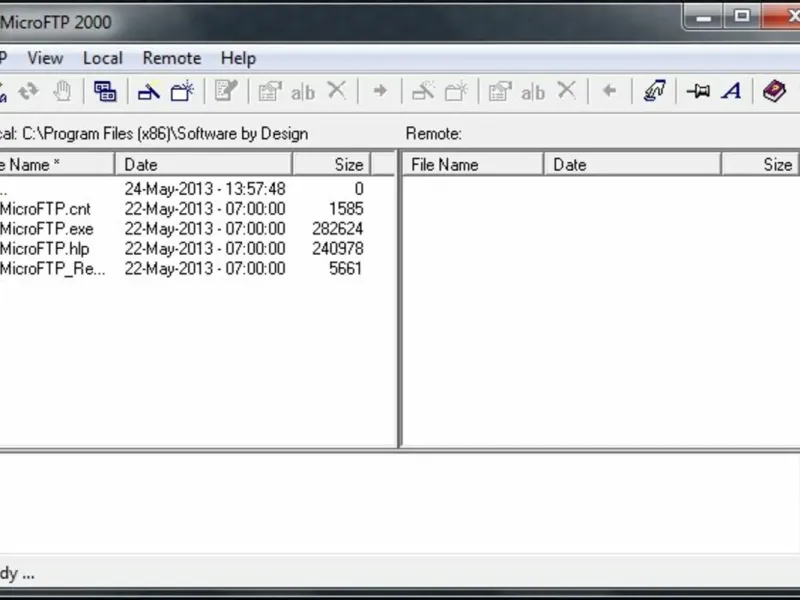
Task: Click the blue connected-computers toolbar icon
Action: (105, 92)
